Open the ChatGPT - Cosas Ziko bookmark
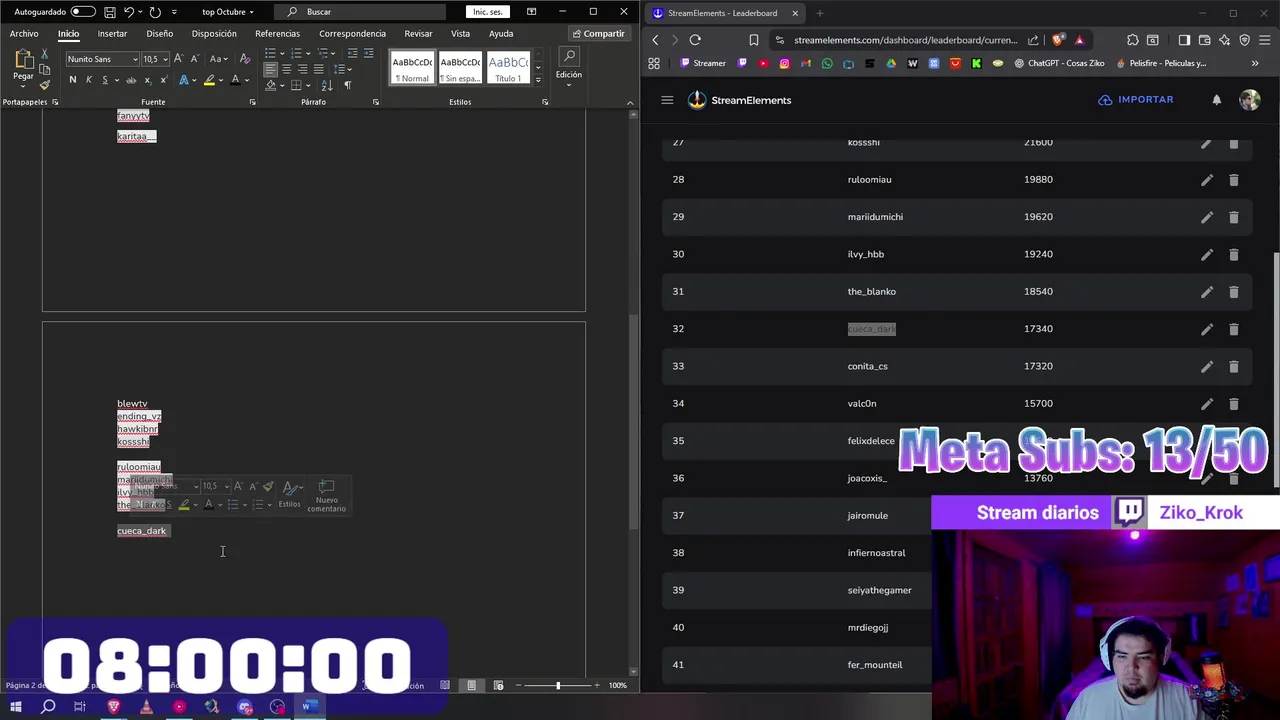This screenshot has width=1280, height=720. point(1059,63)
